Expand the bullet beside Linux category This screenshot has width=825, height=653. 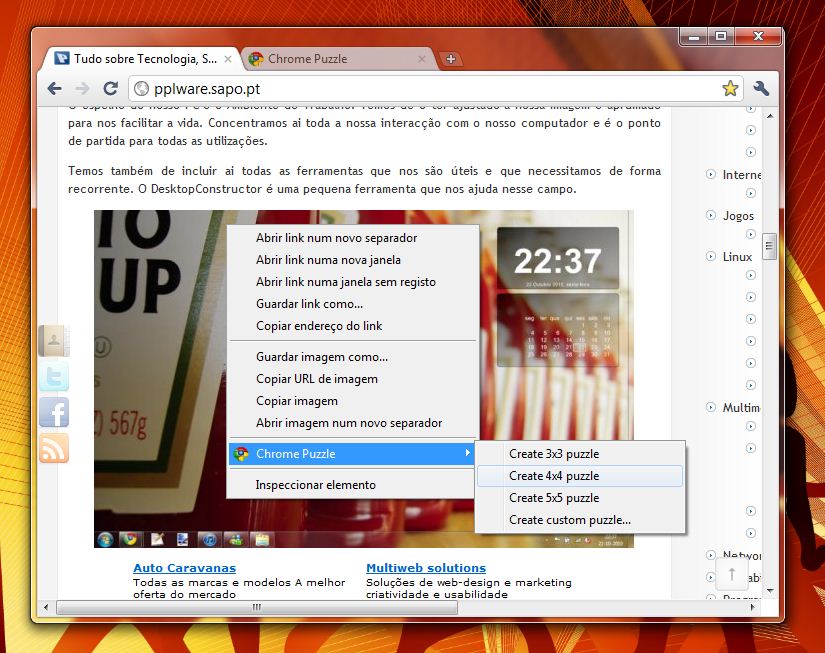[x=711, y=256]
